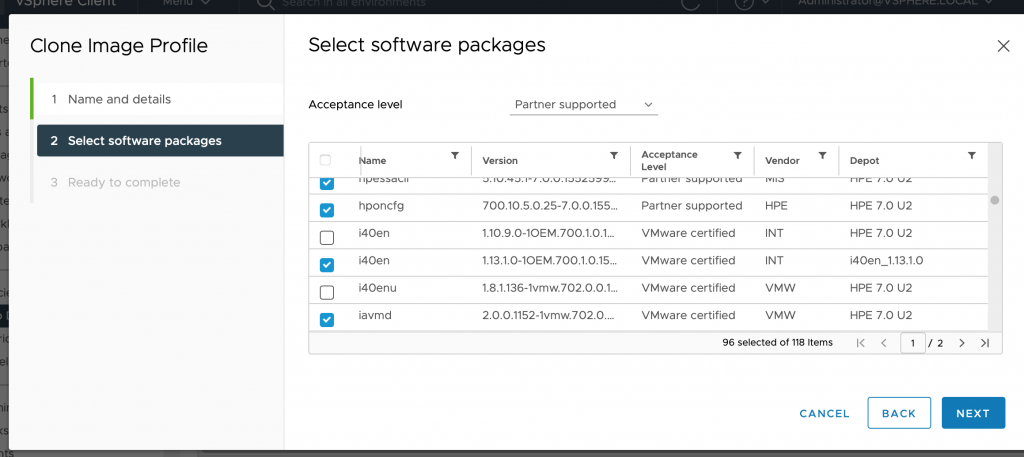Toggle the select-all header checkbox
Image resolution: width=1024 pixels, height=457 pixels.
[326, 160]
